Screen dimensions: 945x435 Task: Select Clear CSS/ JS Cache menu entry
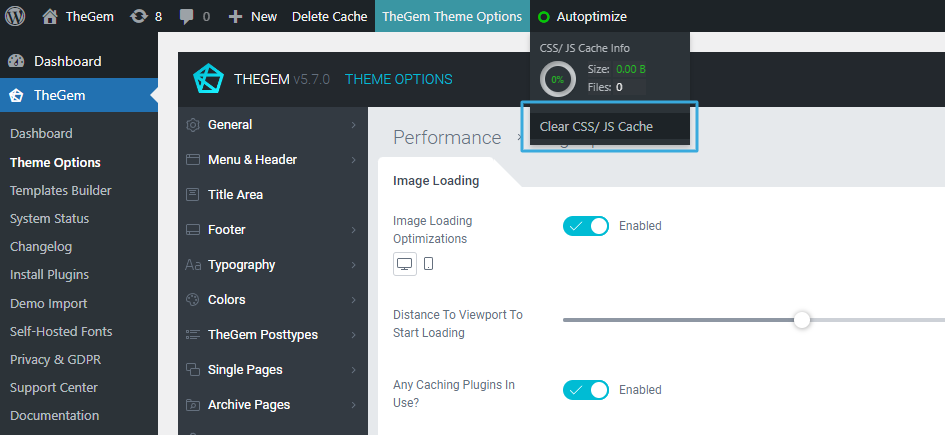[596, 127]
